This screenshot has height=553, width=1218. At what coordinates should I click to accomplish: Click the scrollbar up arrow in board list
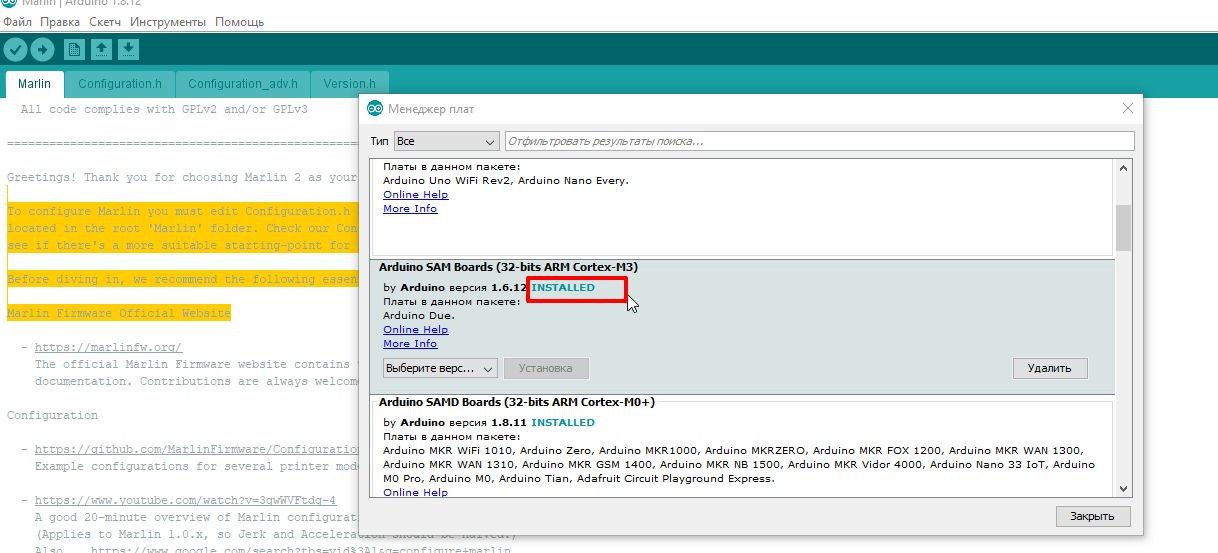point(1123,168)
